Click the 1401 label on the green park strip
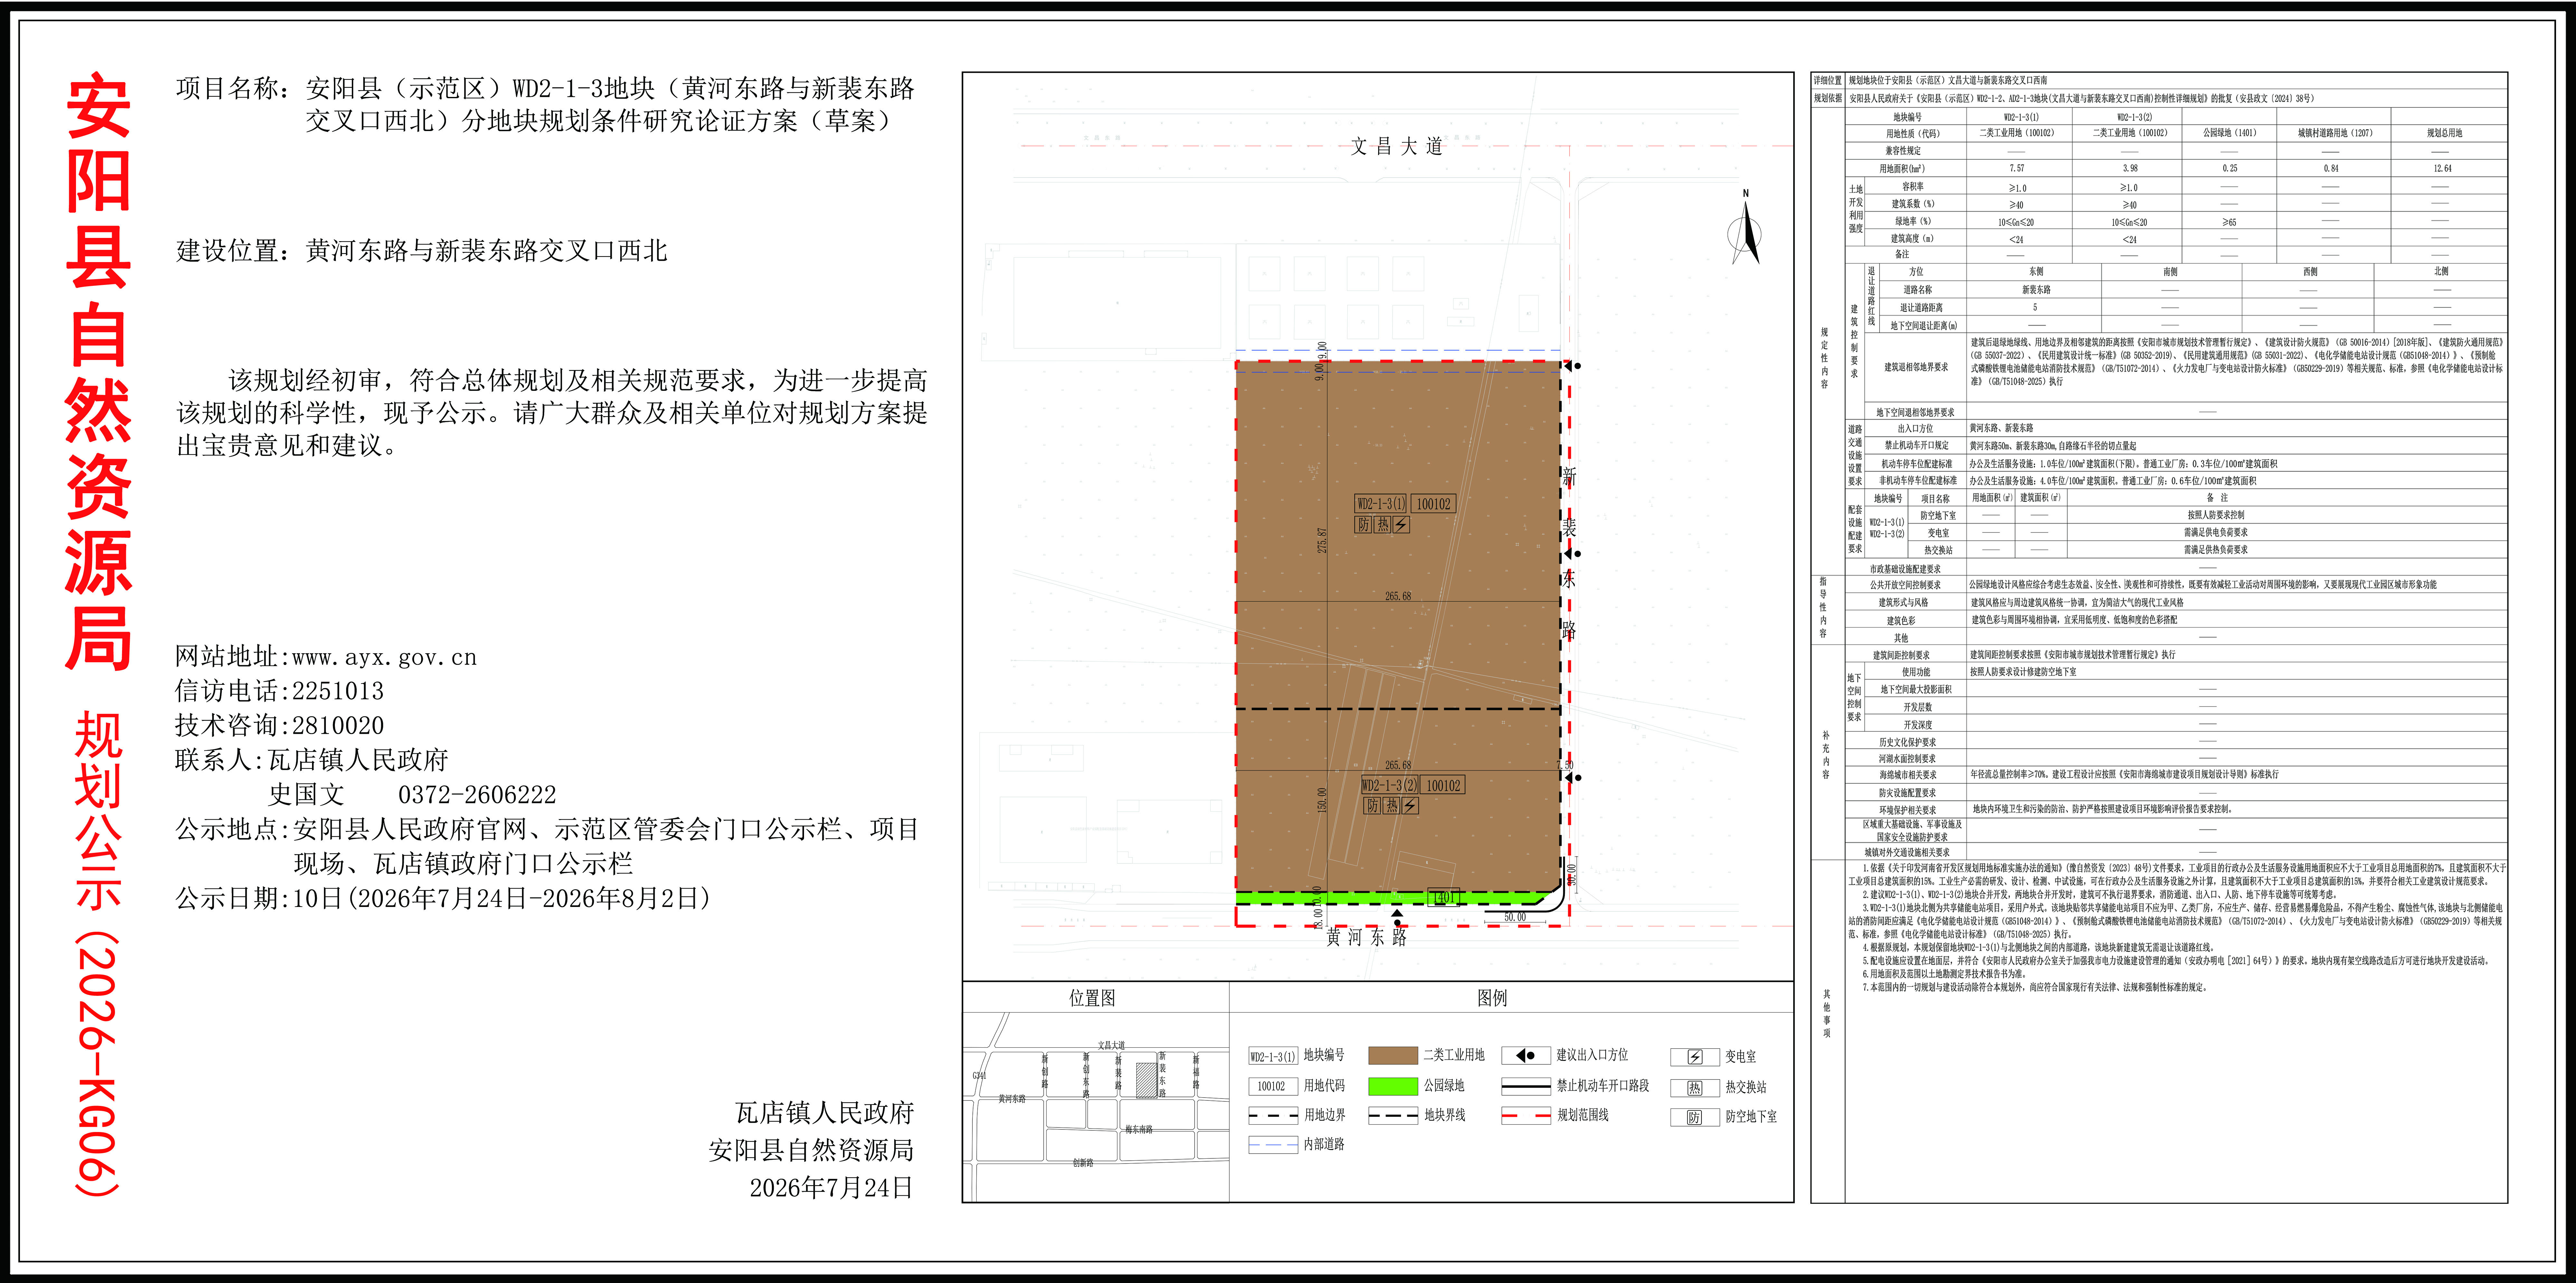This screenshot has width=2576, height=1283. [1444, 897]
